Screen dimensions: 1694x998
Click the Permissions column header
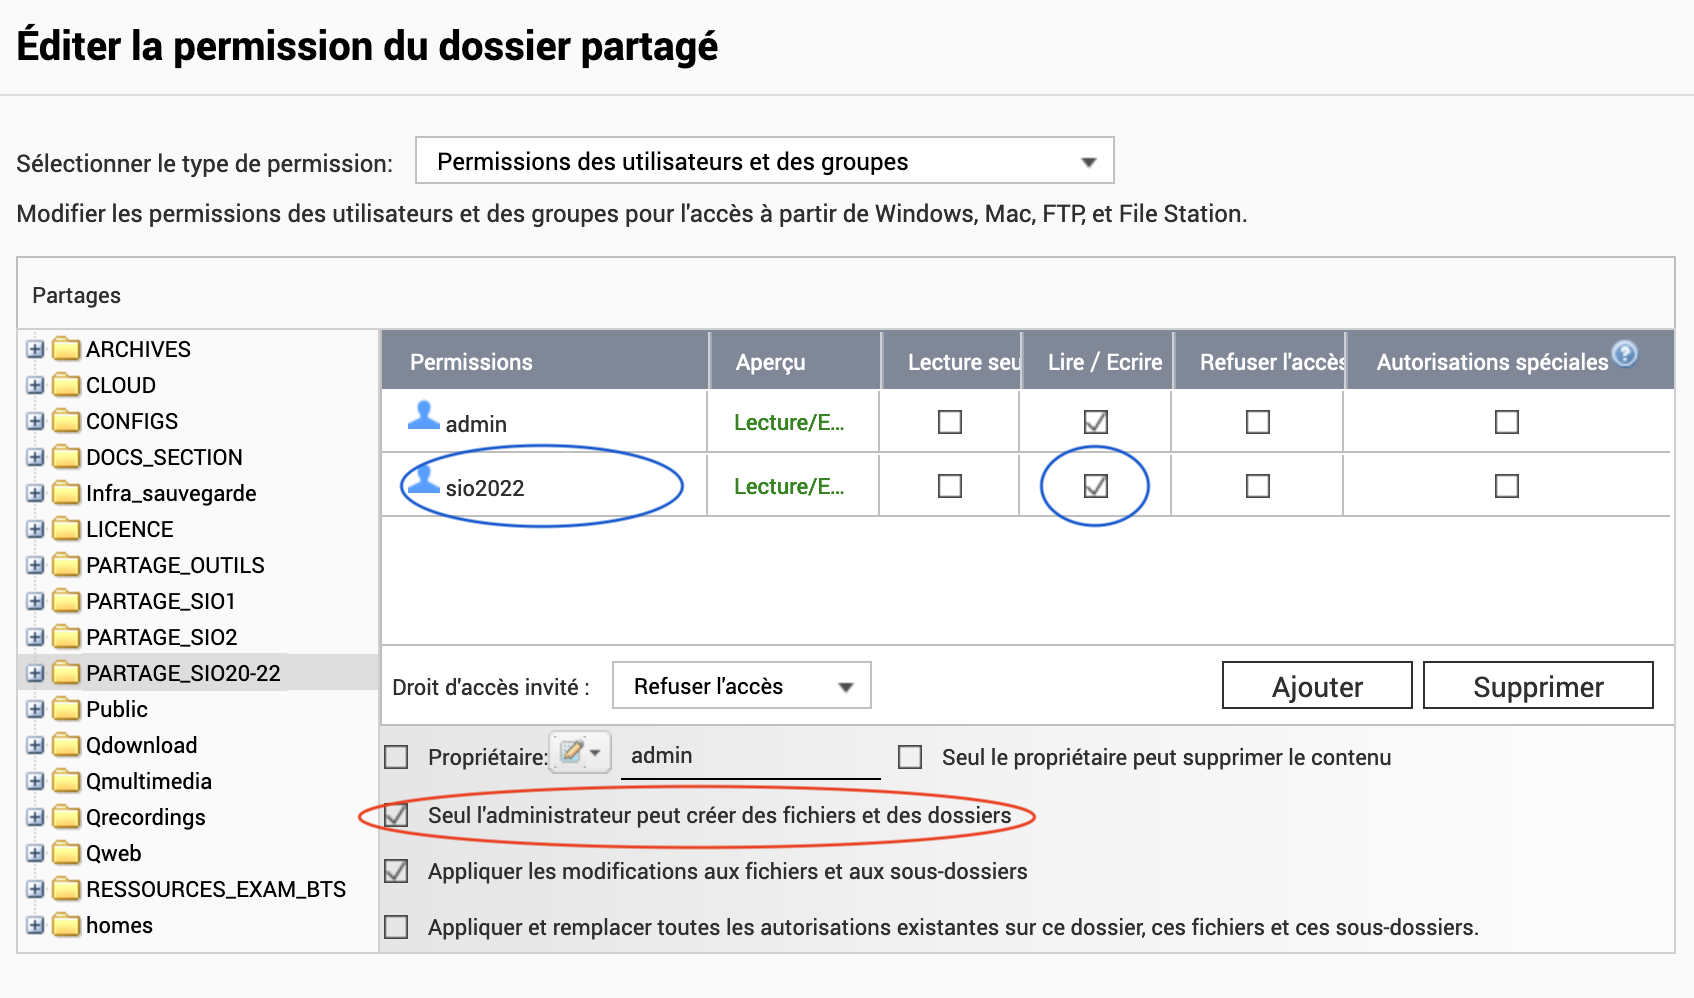point(471,362)
